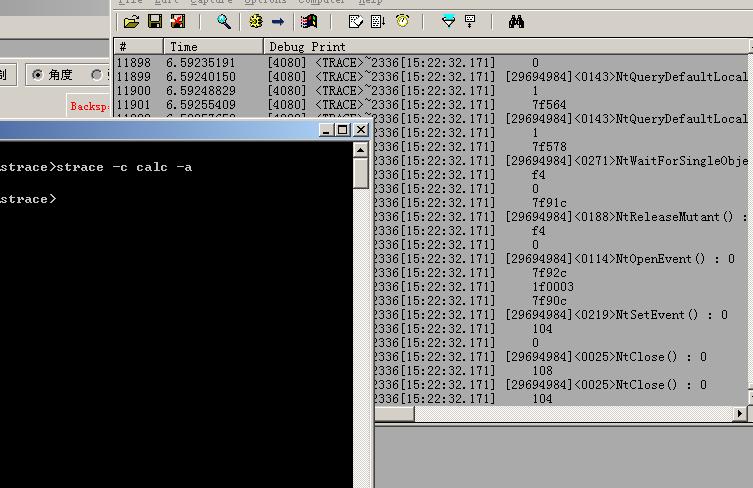The width and height of the screenshot is (753, 488).
Task: Click the Open log file icon
Action: click(x=131, y=21)
